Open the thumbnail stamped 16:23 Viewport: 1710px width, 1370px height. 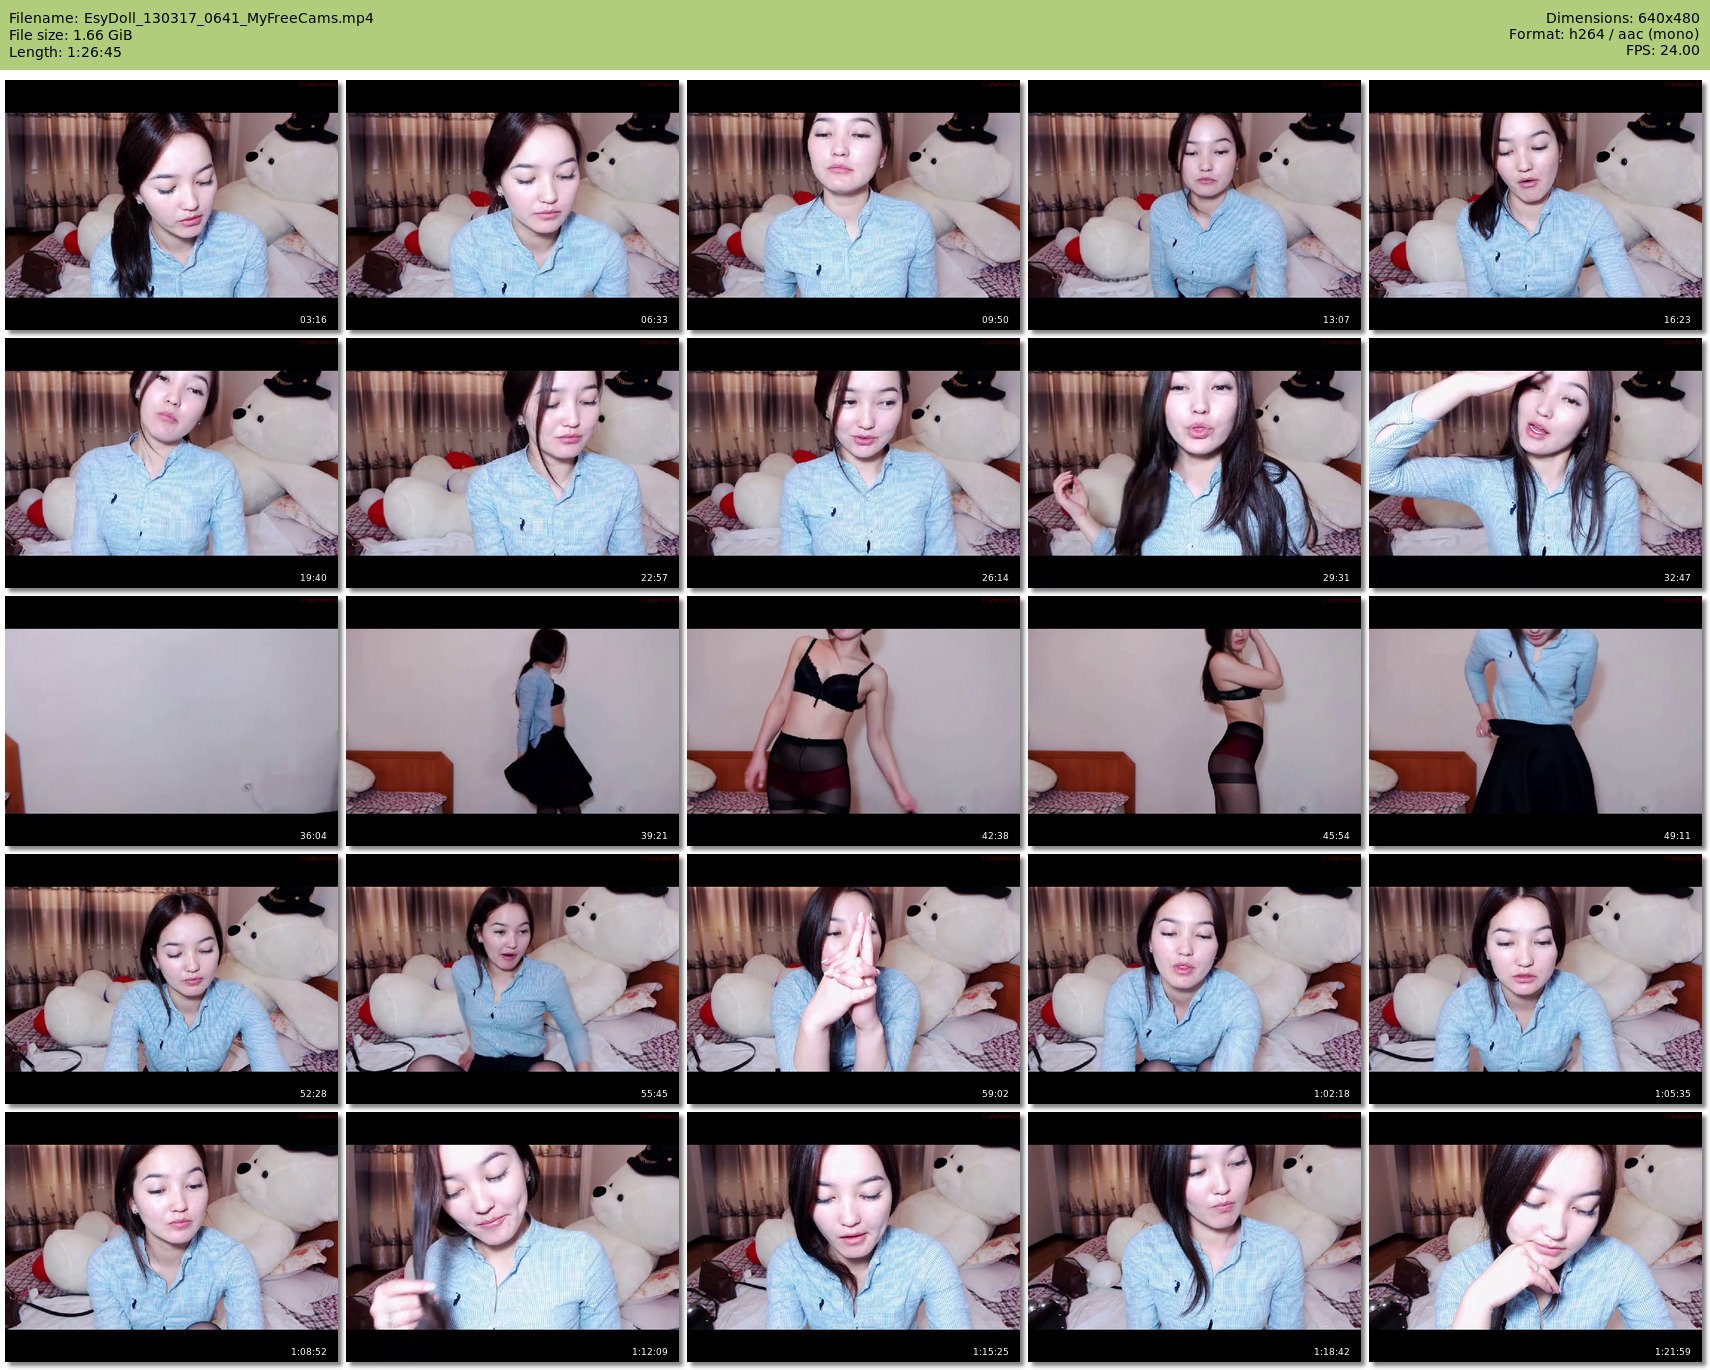[x=1536, y=205]
